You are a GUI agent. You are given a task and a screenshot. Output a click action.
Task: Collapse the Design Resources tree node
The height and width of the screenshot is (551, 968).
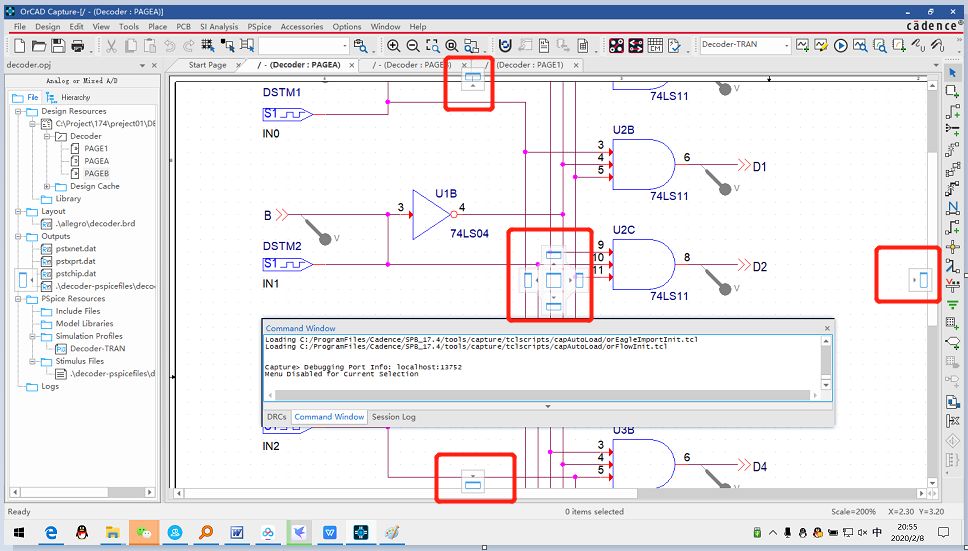click(x=19, y=111)
